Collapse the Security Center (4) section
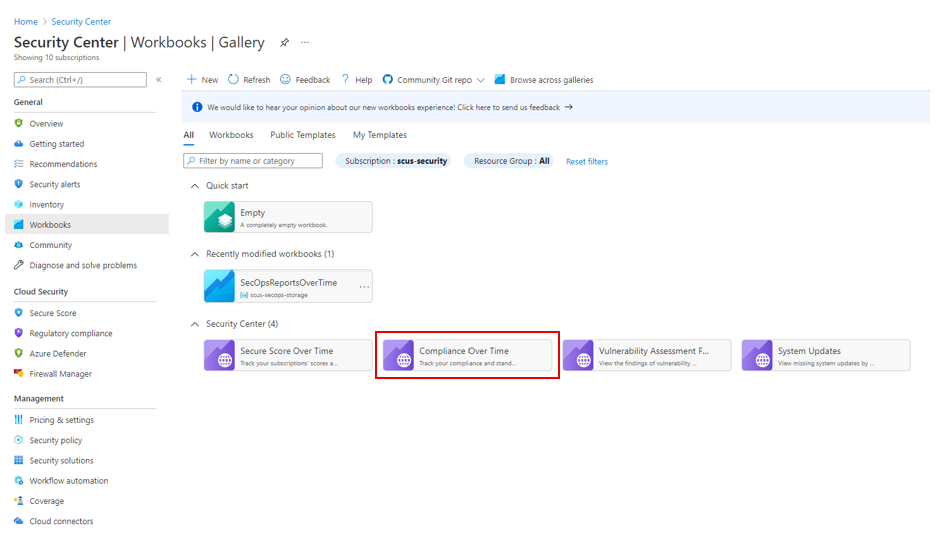Screen dimensions: 952x540 [x=194, y=324]
